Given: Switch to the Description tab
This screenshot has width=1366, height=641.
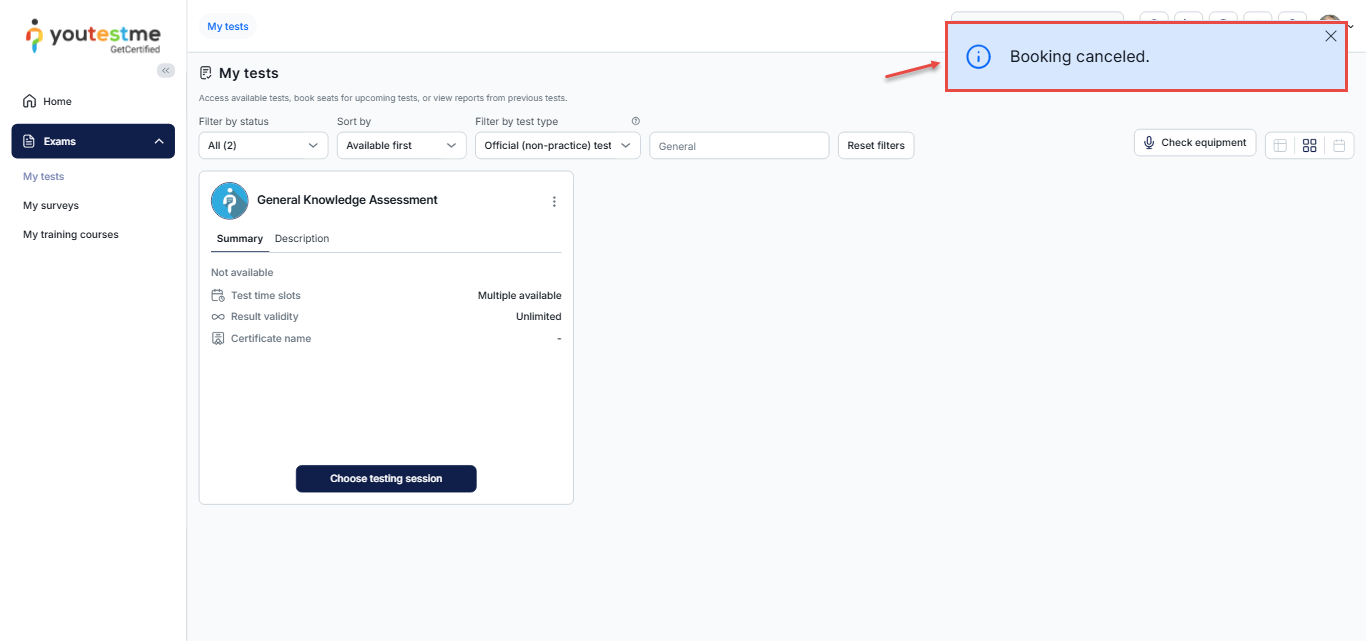Looking at the screenshot, I should point(302,239).
